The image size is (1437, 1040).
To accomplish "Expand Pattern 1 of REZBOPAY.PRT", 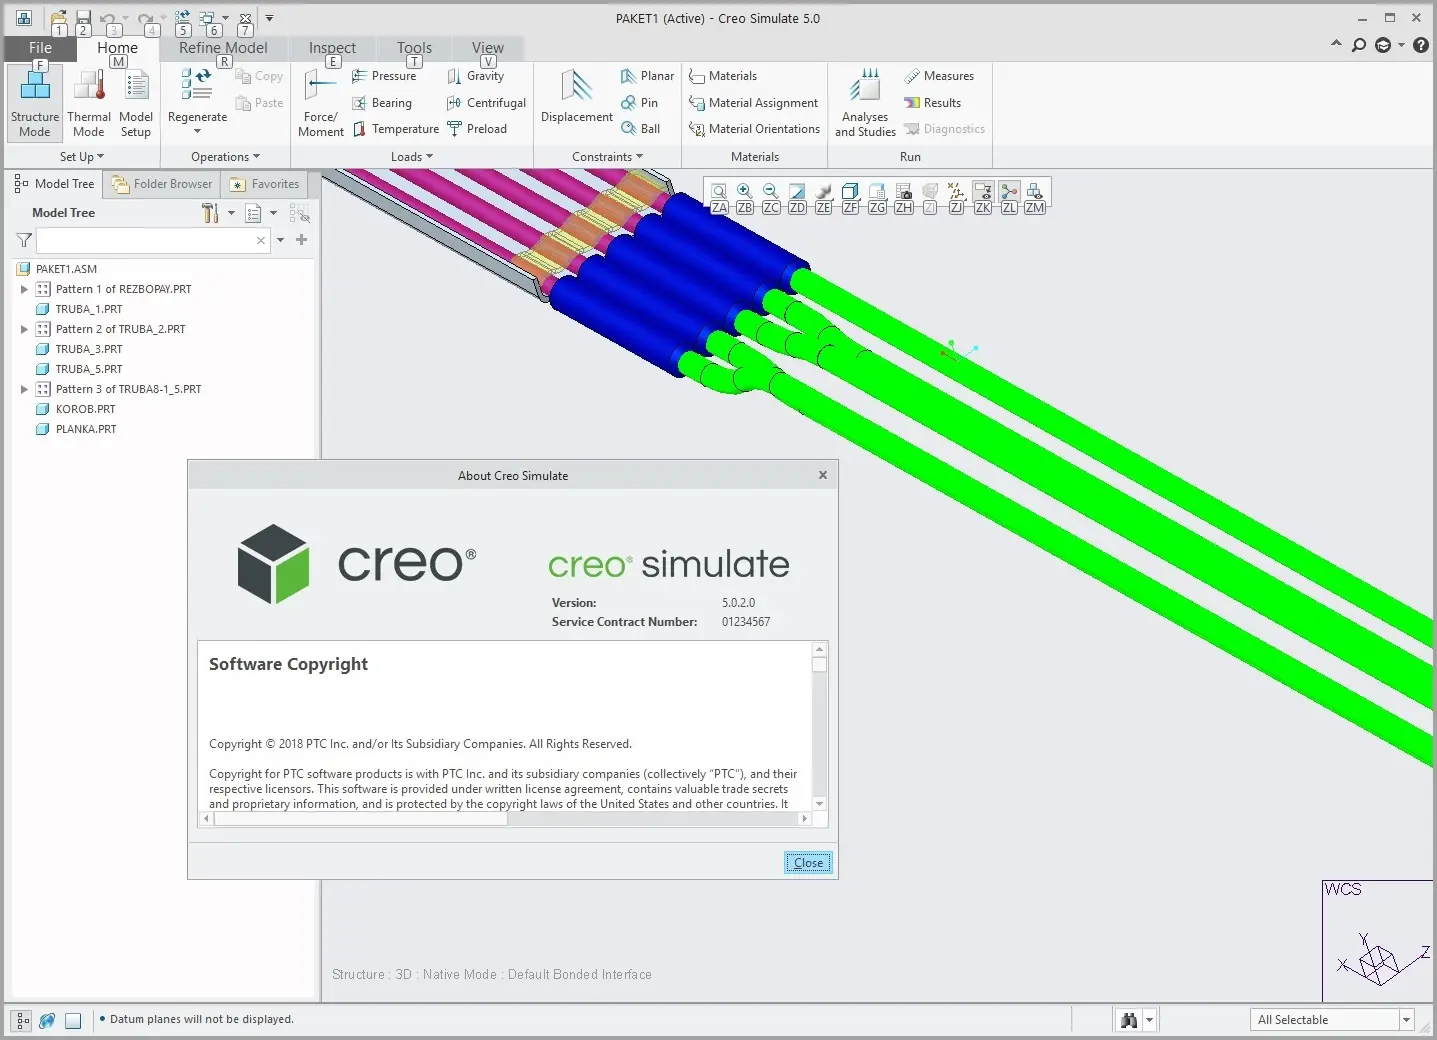I will click(24, 289).
